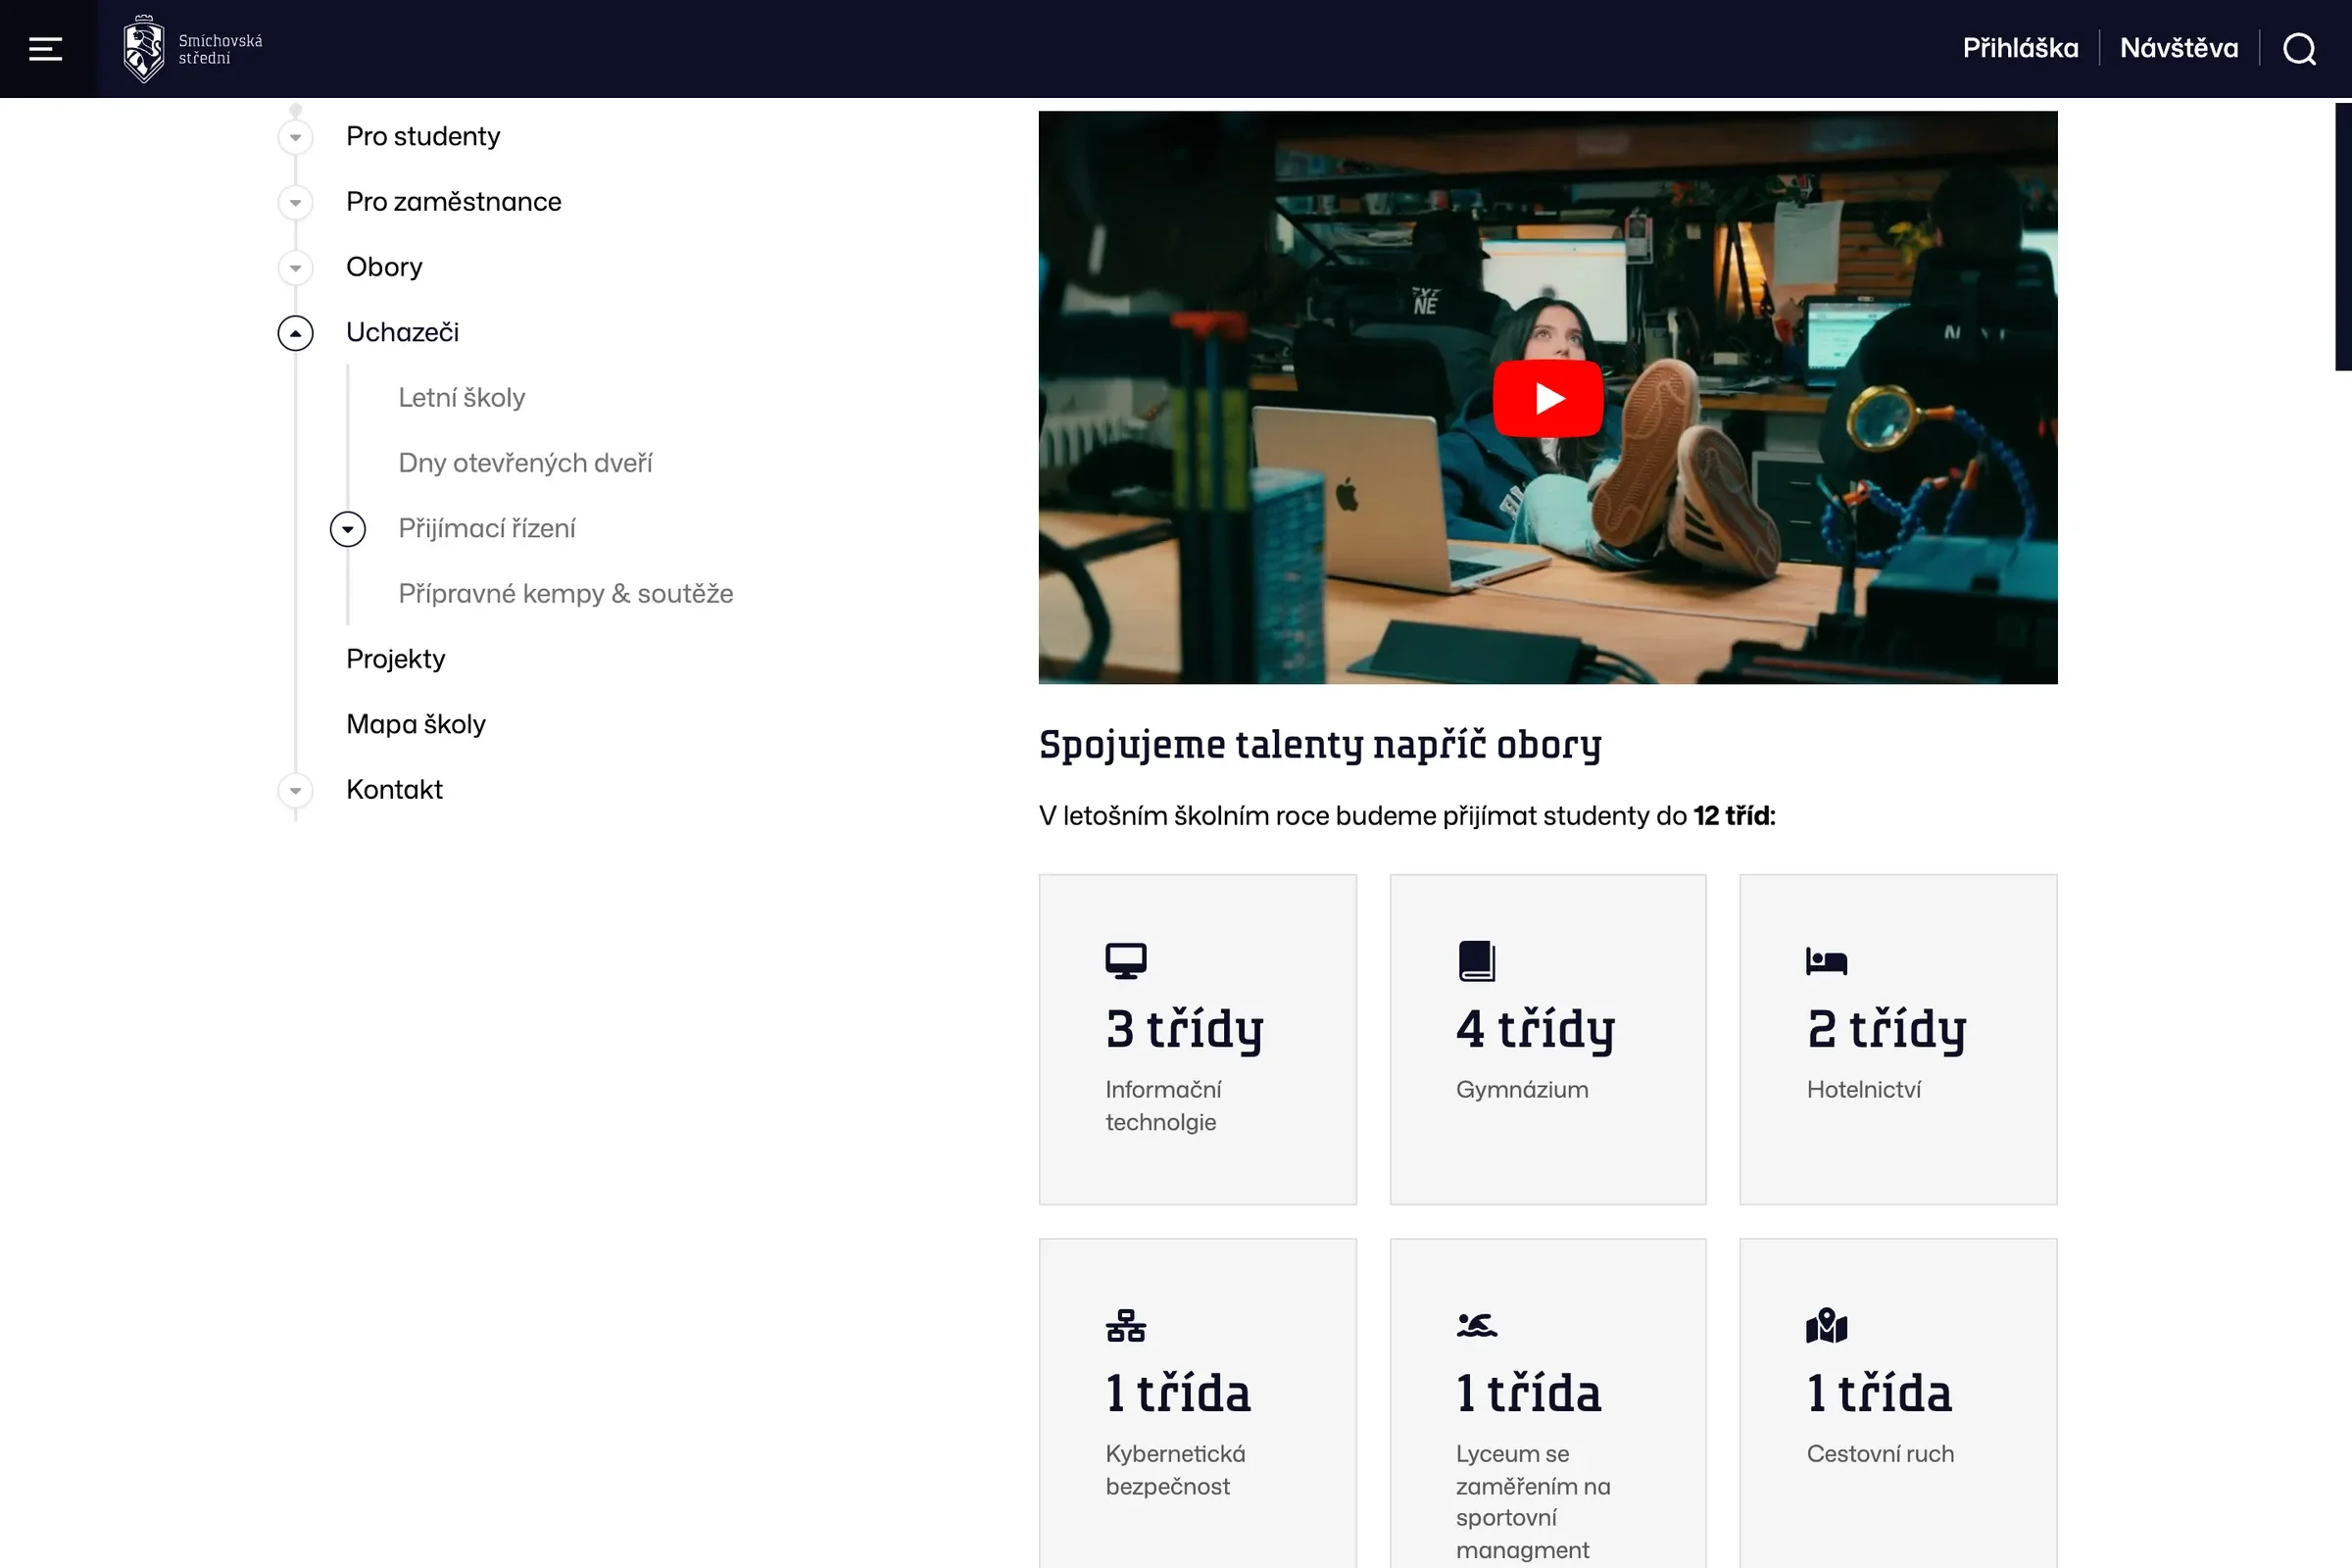Expand the Pro zaměstnance section
This screenshot has height=1568, width=2352.
tap(295, 203)
